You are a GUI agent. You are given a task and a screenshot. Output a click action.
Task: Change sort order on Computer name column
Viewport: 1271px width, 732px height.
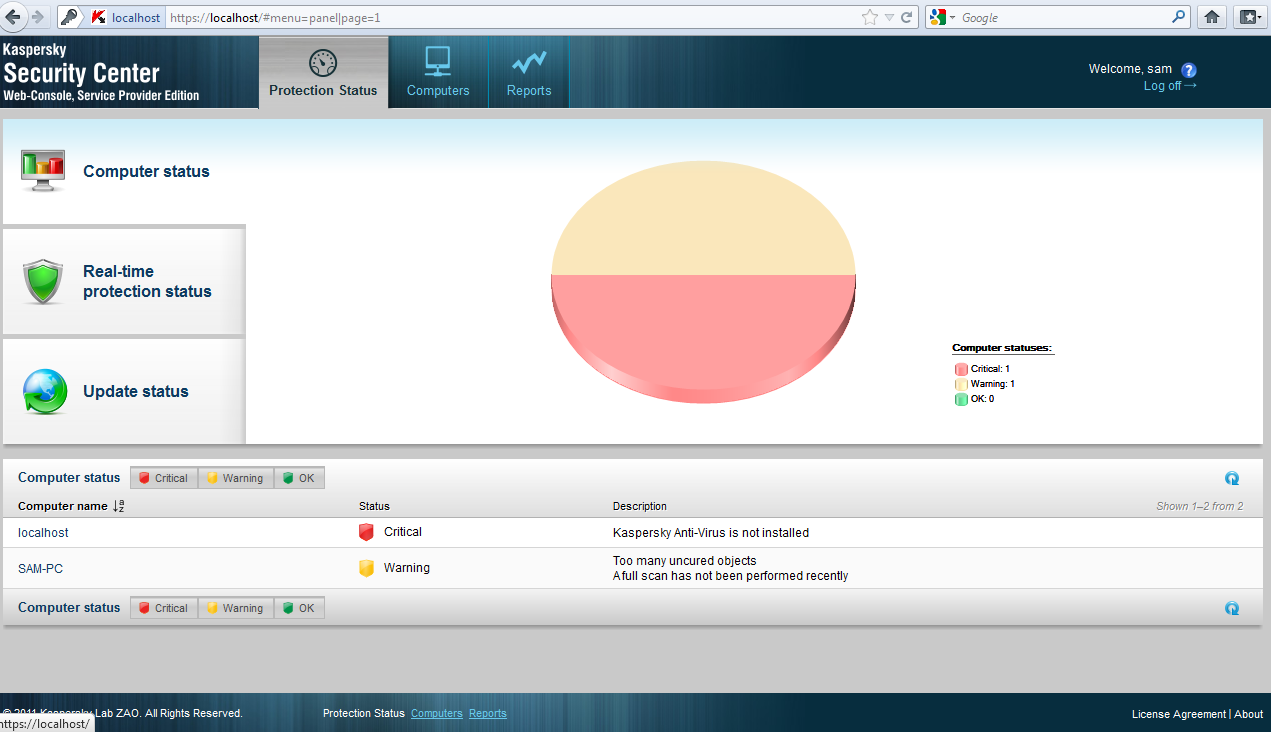click(118, 506)
